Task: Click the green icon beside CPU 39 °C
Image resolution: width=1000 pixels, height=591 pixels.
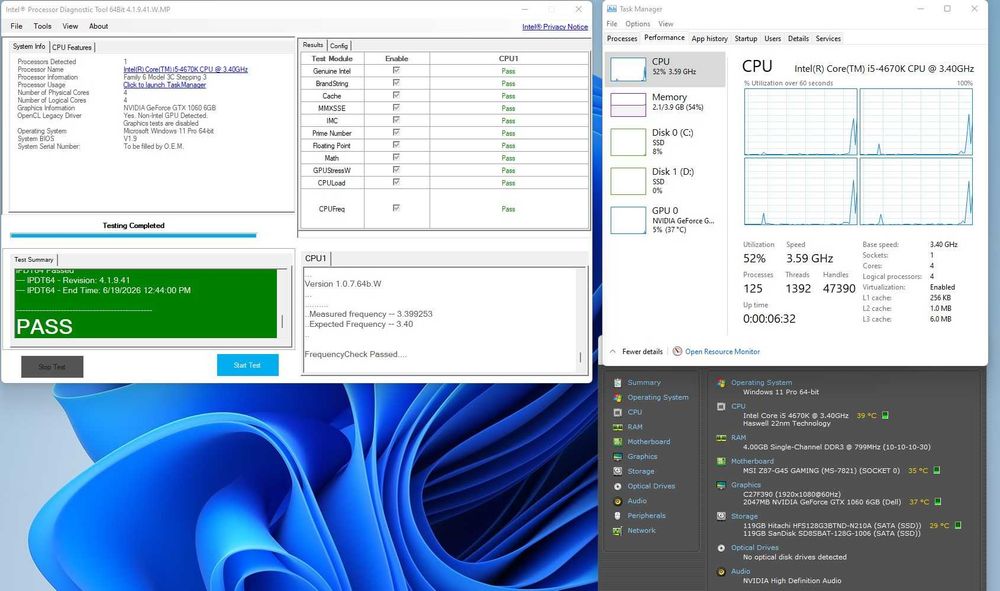Action: click(x=885, y=415)
